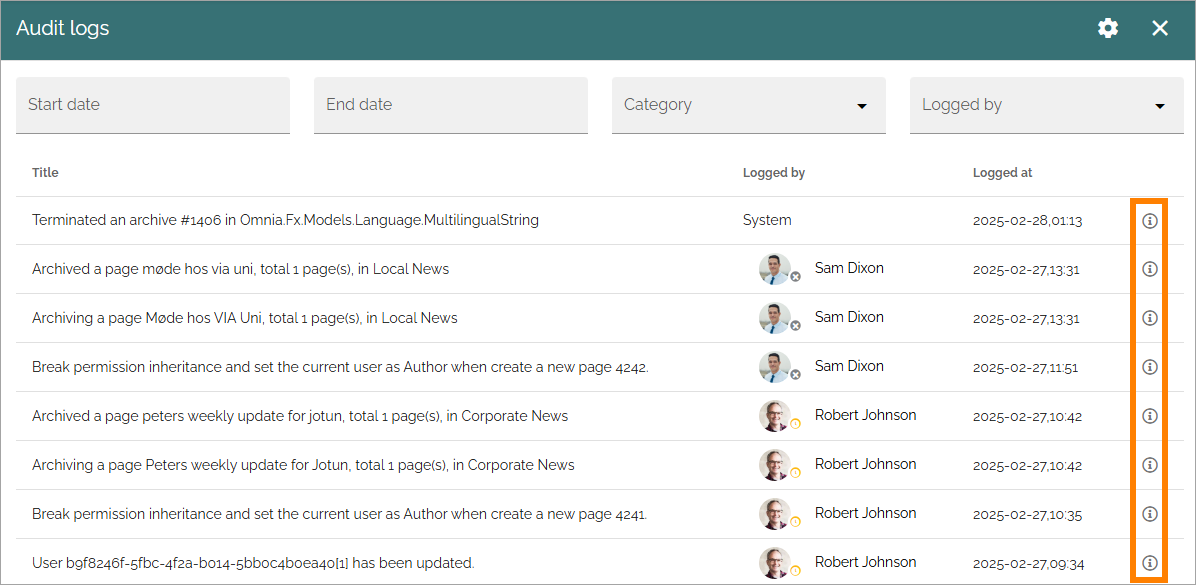The height and width of the screenshot is (585, 1196).
Task: Click Robert Johnson avatar in Archiving Peters weekly update row
Action: coord(774,464)
